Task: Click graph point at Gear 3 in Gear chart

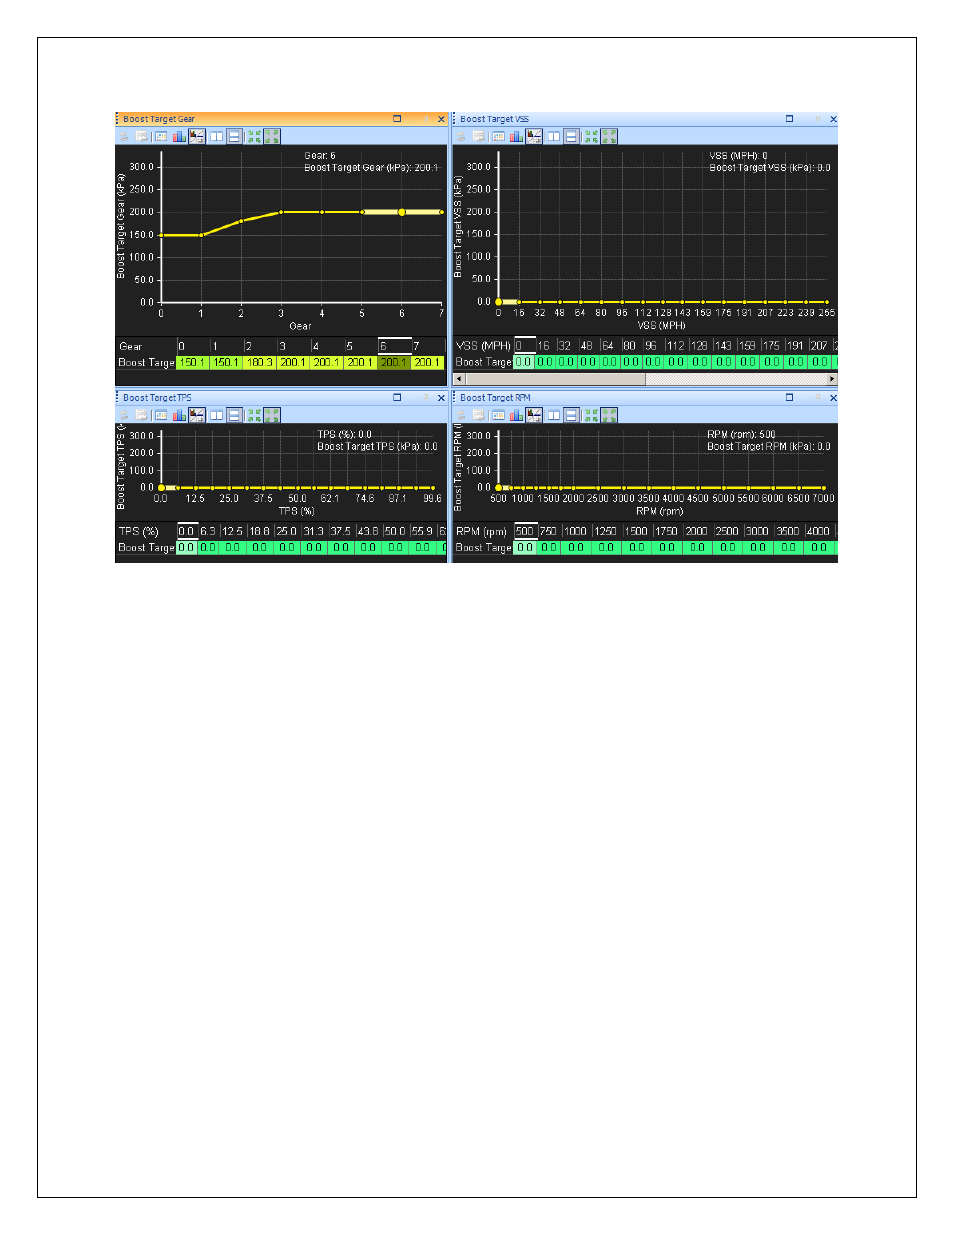Action: (281, 212)
